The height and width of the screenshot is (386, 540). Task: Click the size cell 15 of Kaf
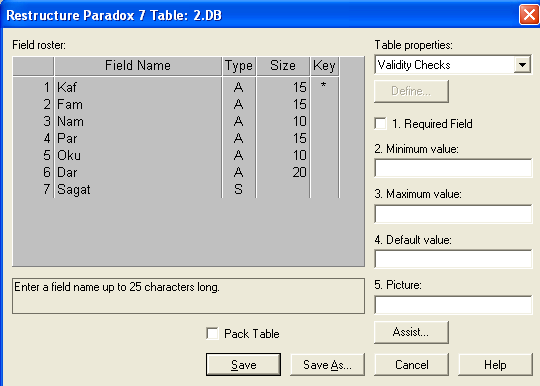tap(283, 87)
